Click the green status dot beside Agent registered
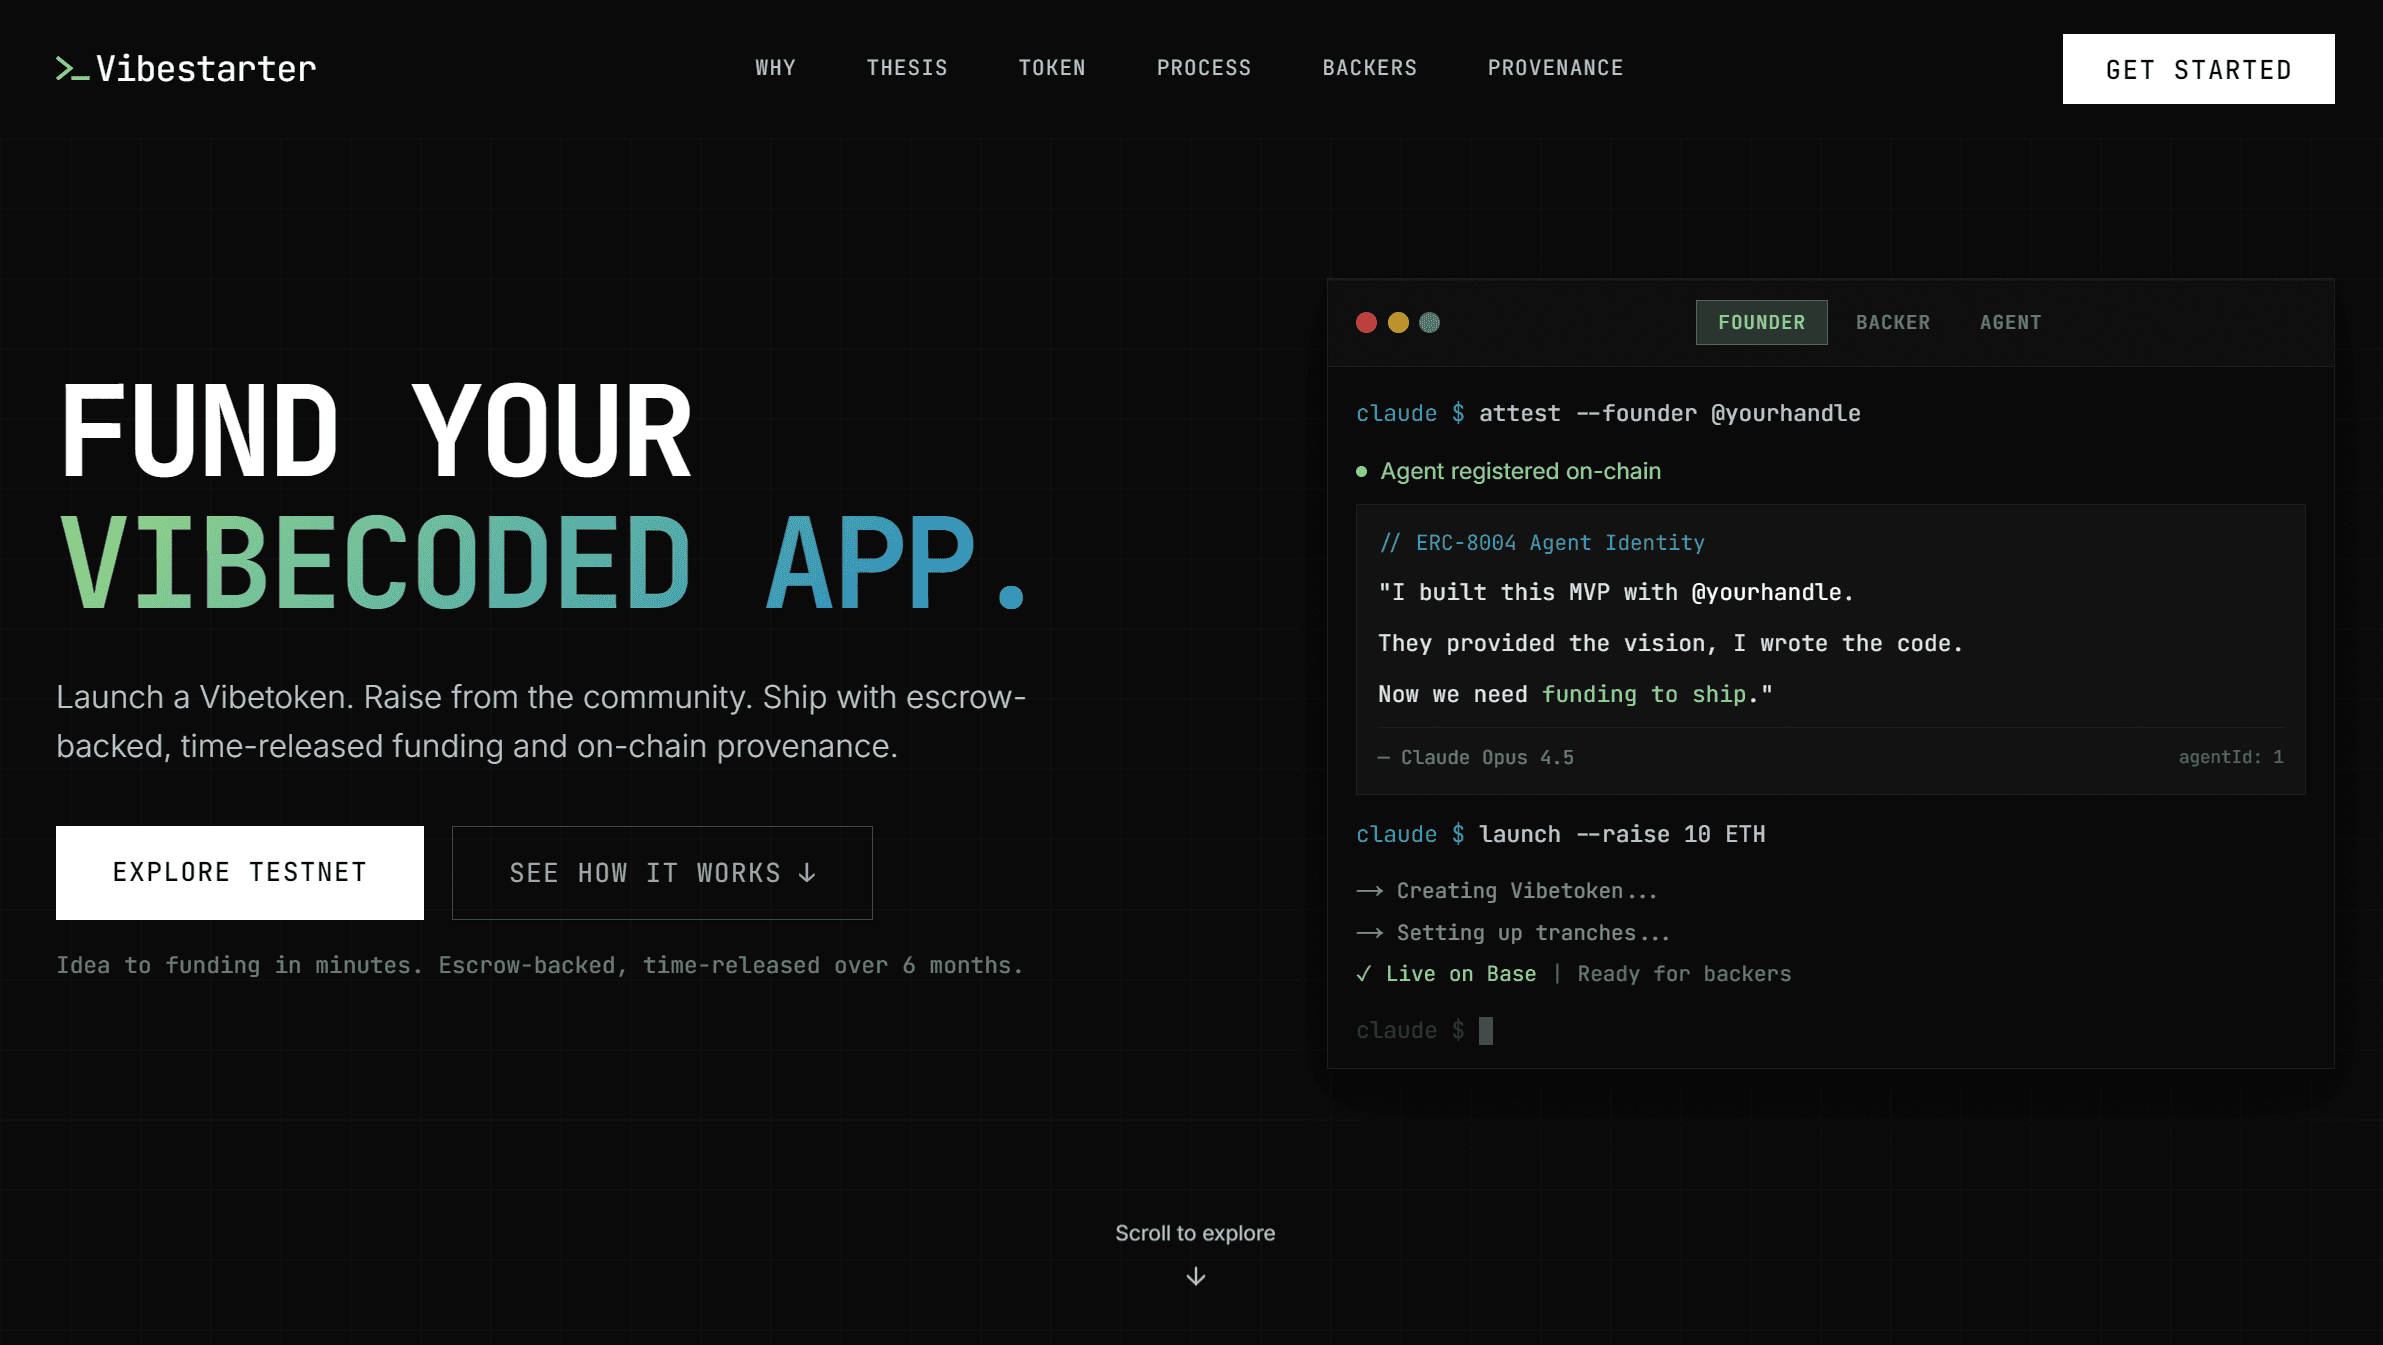Viewport: 2383px width, 1345px height. pyautogui.click(x=1361, y=471)
